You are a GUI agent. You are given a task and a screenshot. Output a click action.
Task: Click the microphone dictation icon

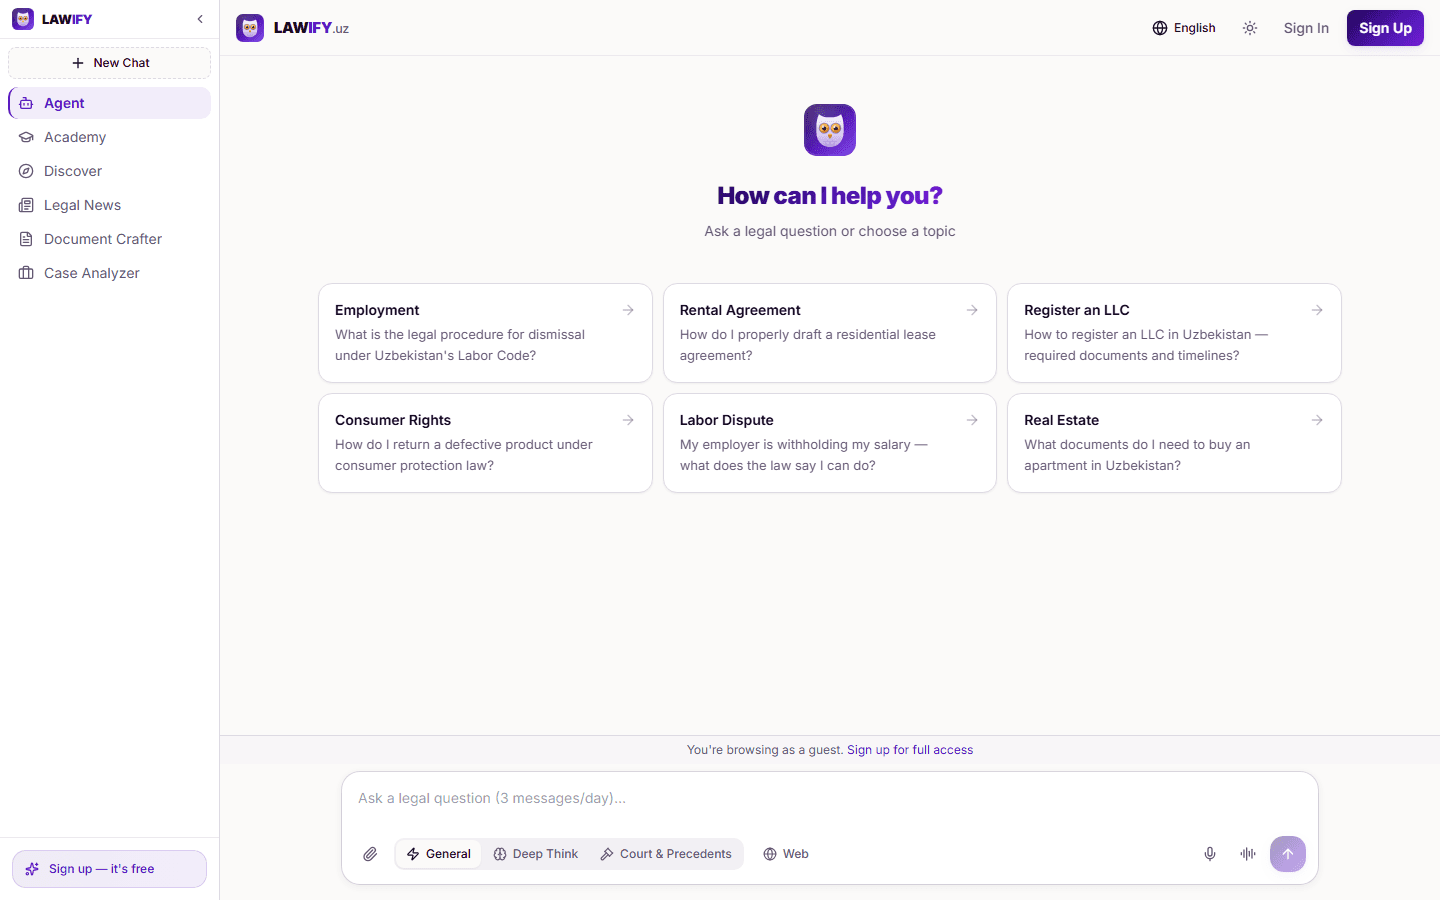pos(1210,854)
